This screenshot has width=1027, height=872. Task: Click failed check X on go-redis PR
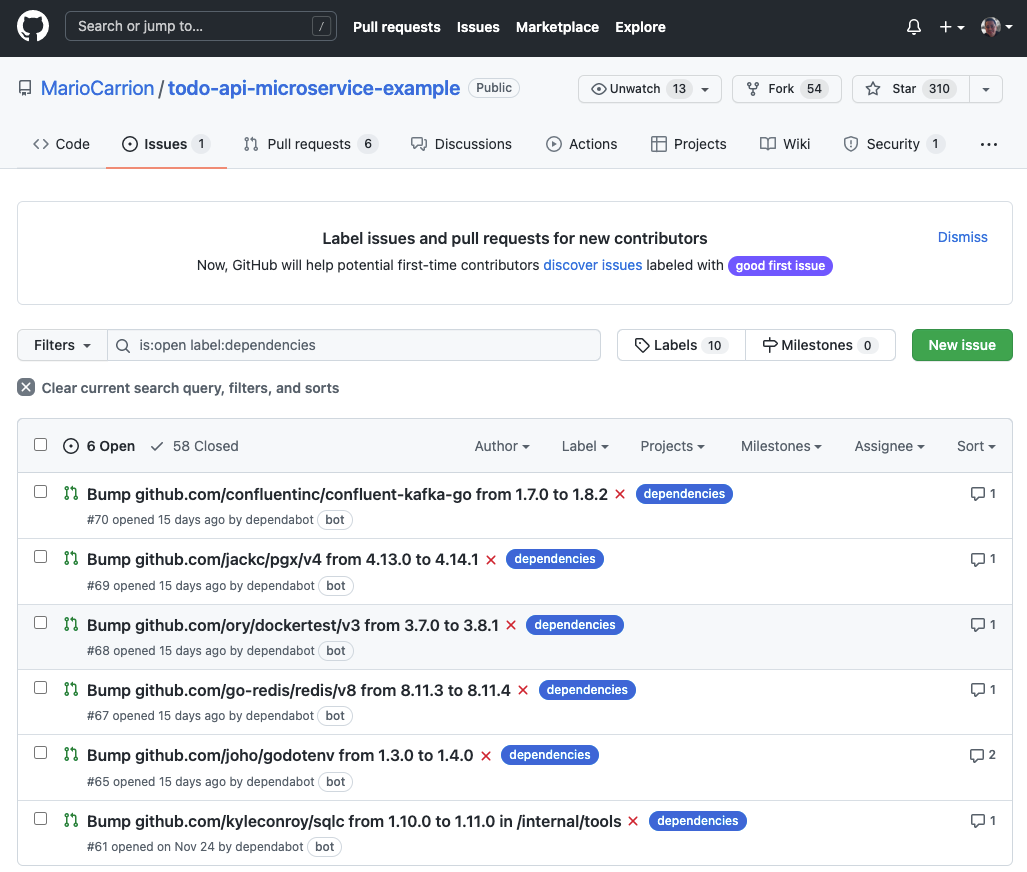523,690
